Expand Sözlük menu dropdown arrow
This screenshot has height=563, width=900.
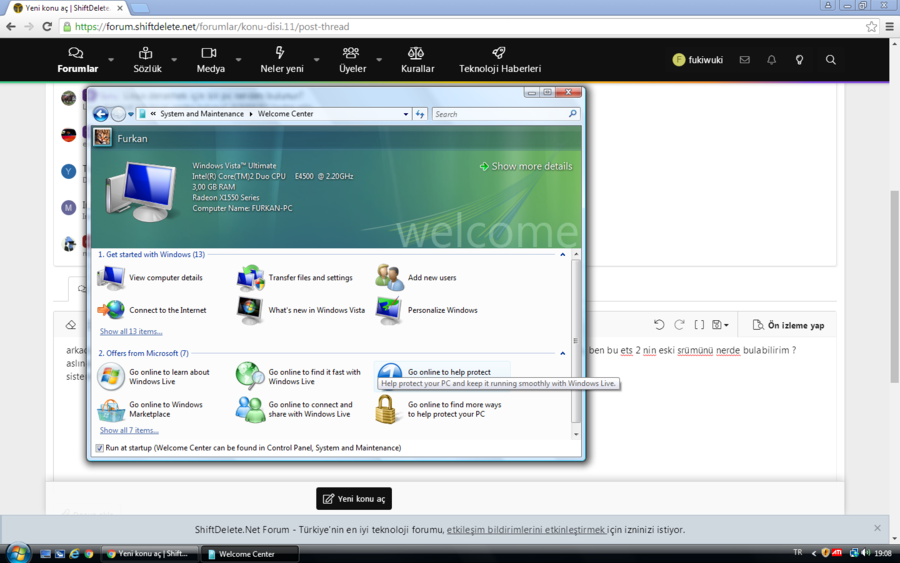pos(174,60)
